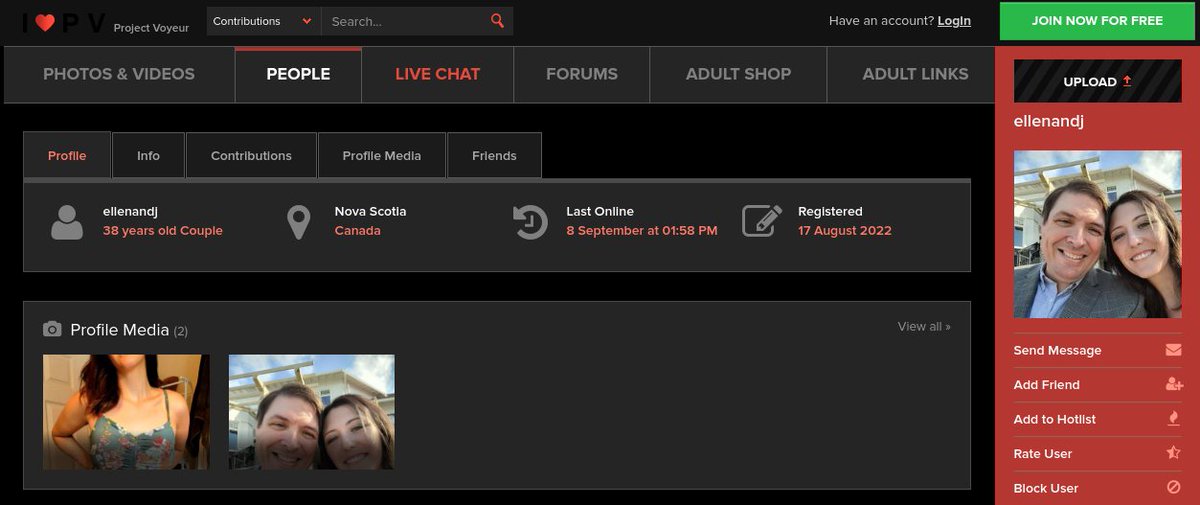This screenshot has width=1200, height=505.
Task: Click the Registered edit pencil icon
Action: coord(762,221)
